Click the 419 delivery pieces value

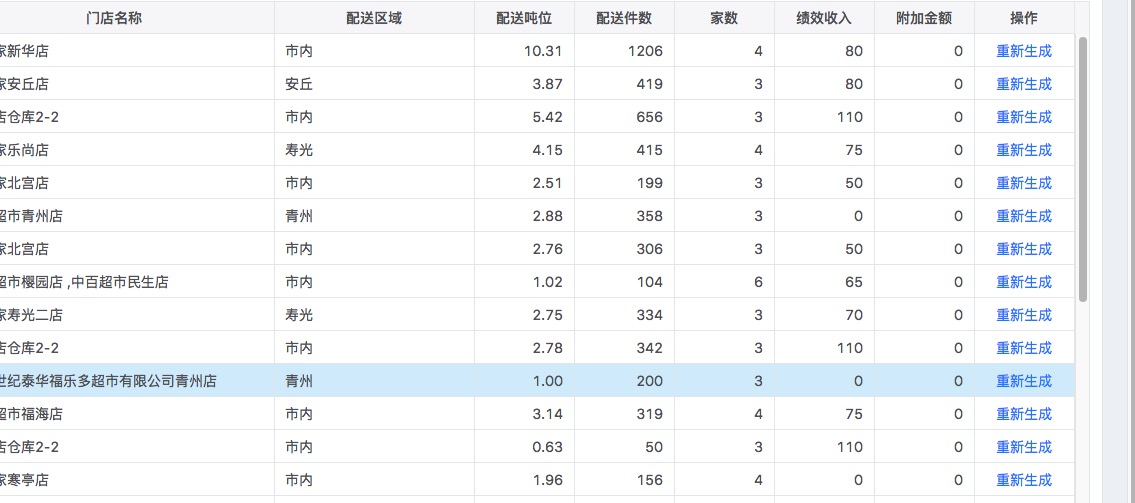pos(649,84)
